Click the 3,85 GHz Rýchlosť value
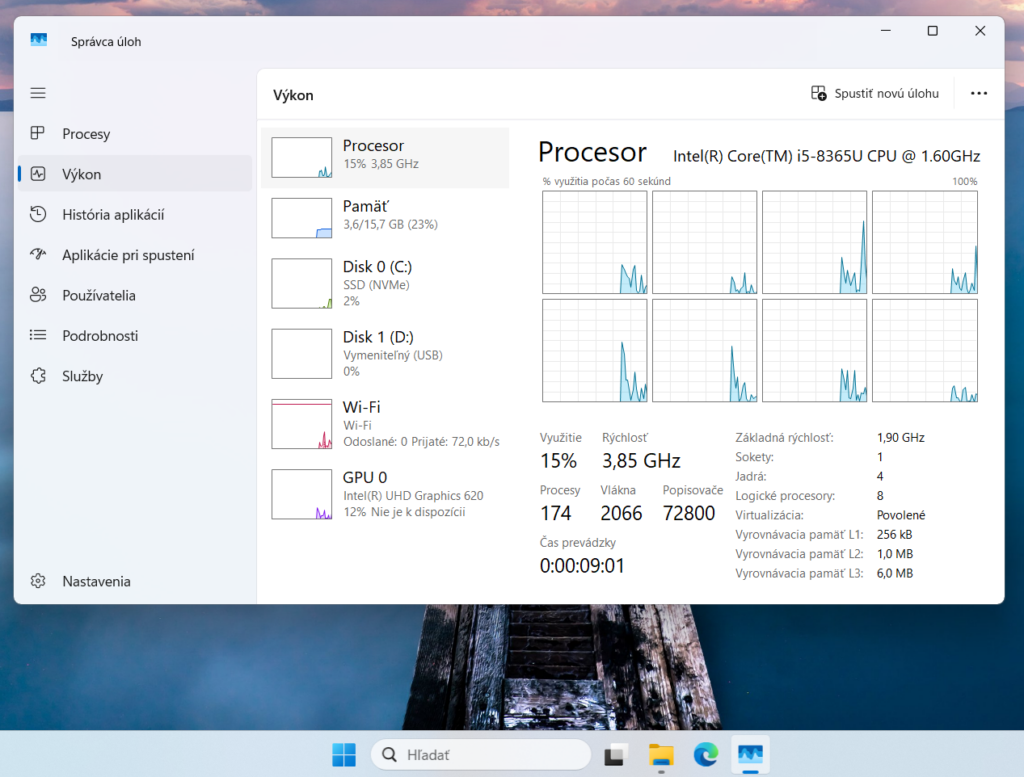 tap(641, 461)
